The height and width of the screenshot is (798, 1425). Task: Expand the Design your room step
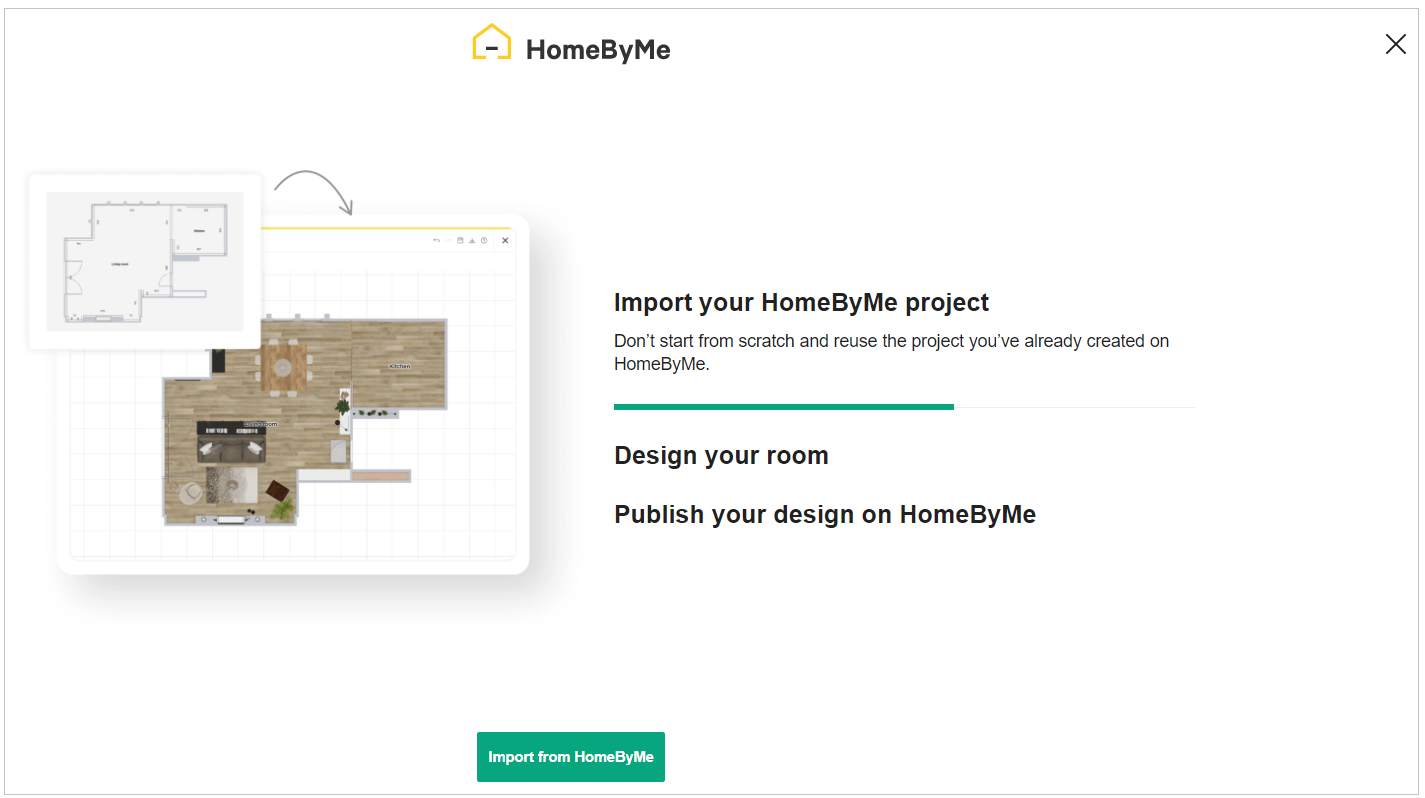click(x=721, y=455)
